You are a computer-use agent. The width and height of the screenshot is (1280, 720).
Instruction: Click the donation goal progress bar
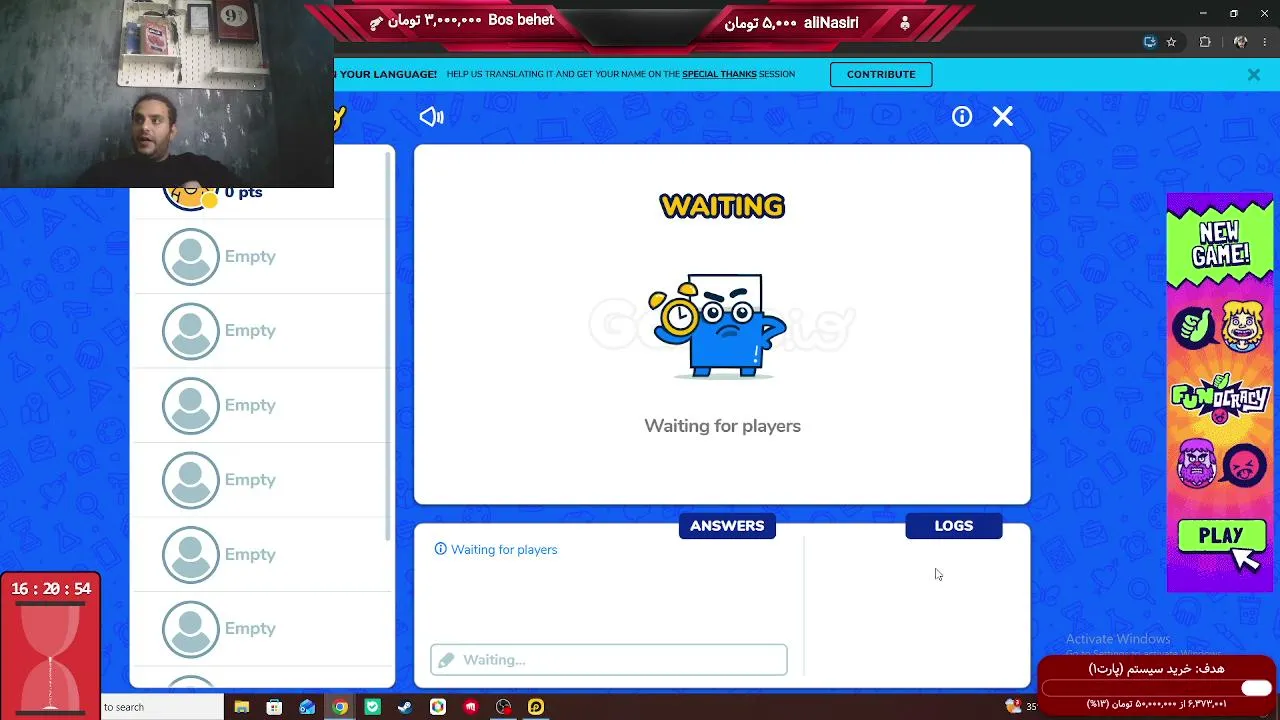(1156, 688)
